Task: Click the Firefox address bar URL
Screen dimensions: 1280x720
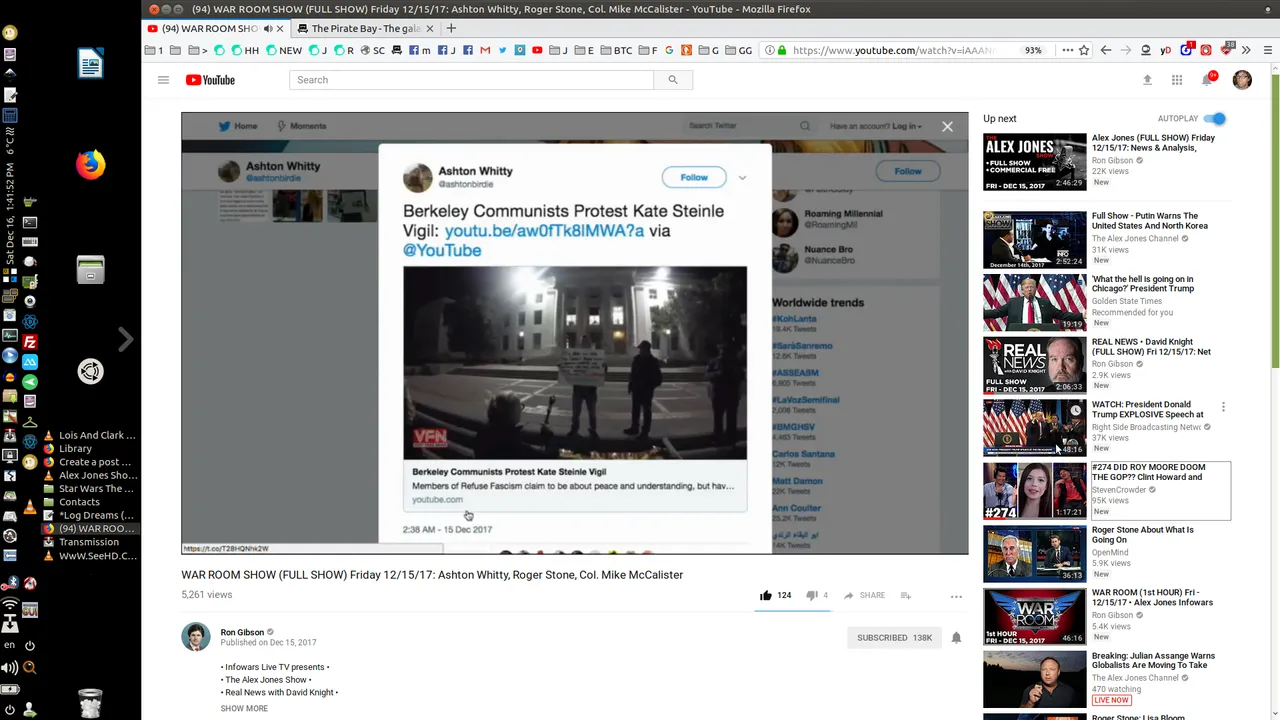Action: coord(892,50)
